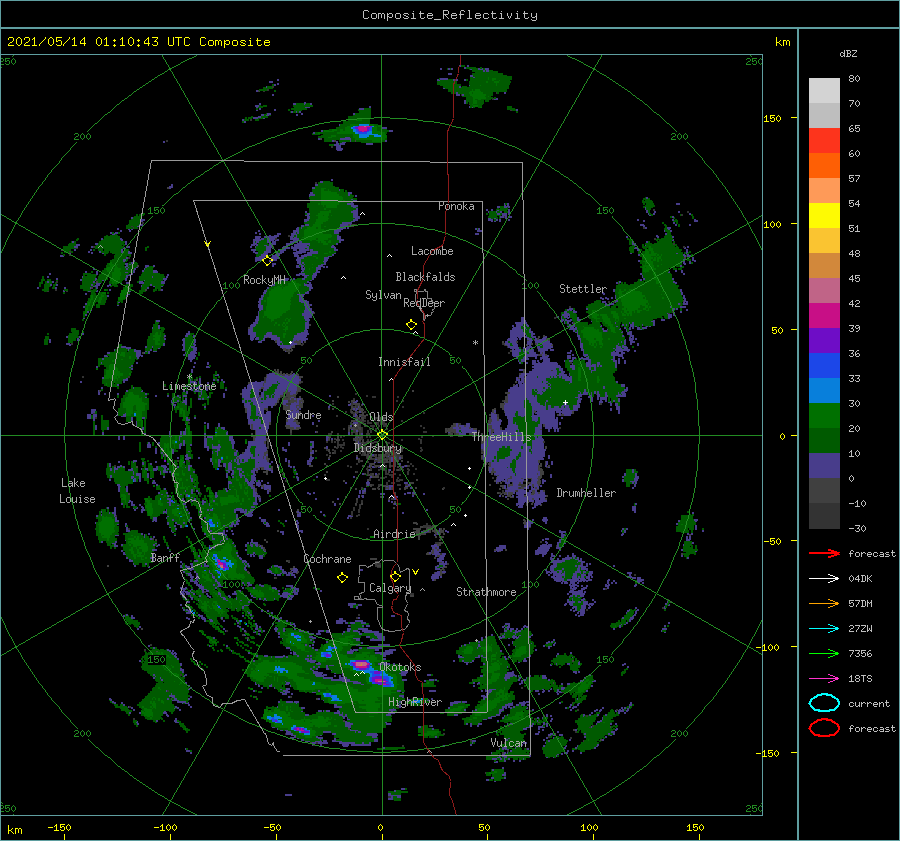Viewport: 900px width, 841px height.
Task: Click the 'Ponoka' map label
Action: click(x=456, y=206)
